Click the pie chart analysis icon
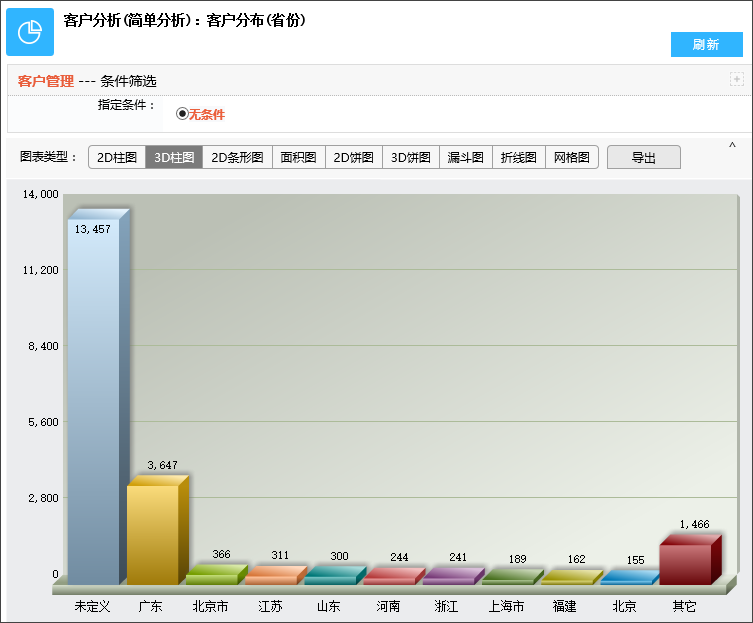The image size is (753, 623). [x=30, y=31]
